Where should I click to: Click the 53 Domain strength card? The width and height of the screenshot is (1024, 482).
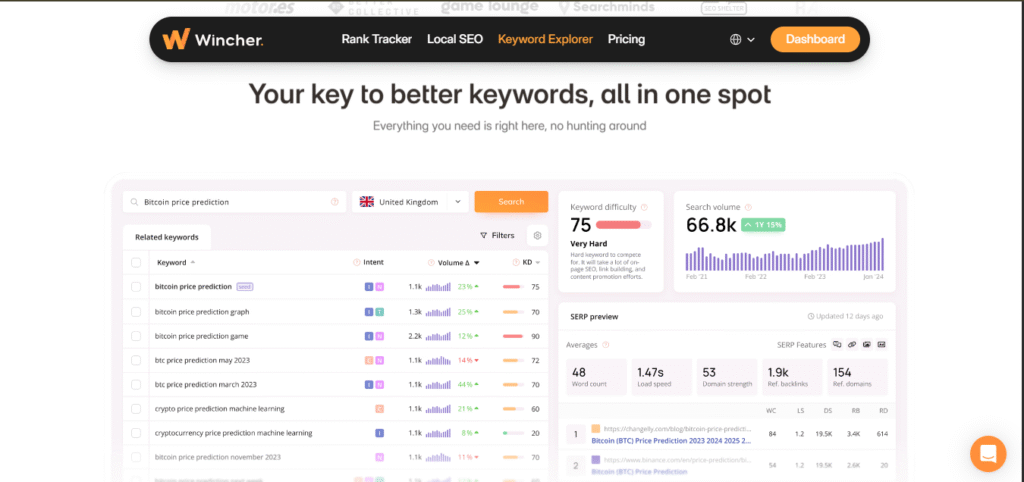[727, 377]
